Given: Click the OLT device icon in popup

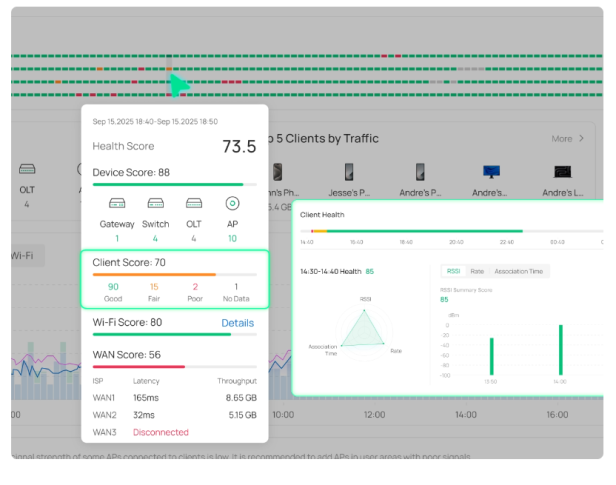Looking at the screenshot, I should [194, 203].
